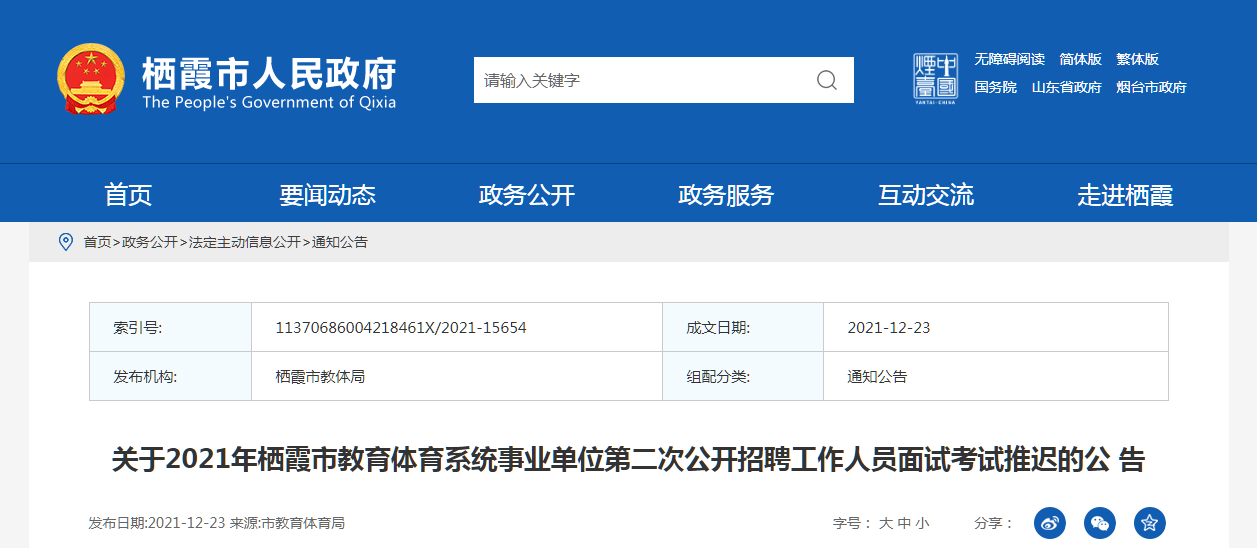Set the font size to 大
The width and height of the screenshot is (1257, 548).
pyautogui.click(x=886, y=523)
